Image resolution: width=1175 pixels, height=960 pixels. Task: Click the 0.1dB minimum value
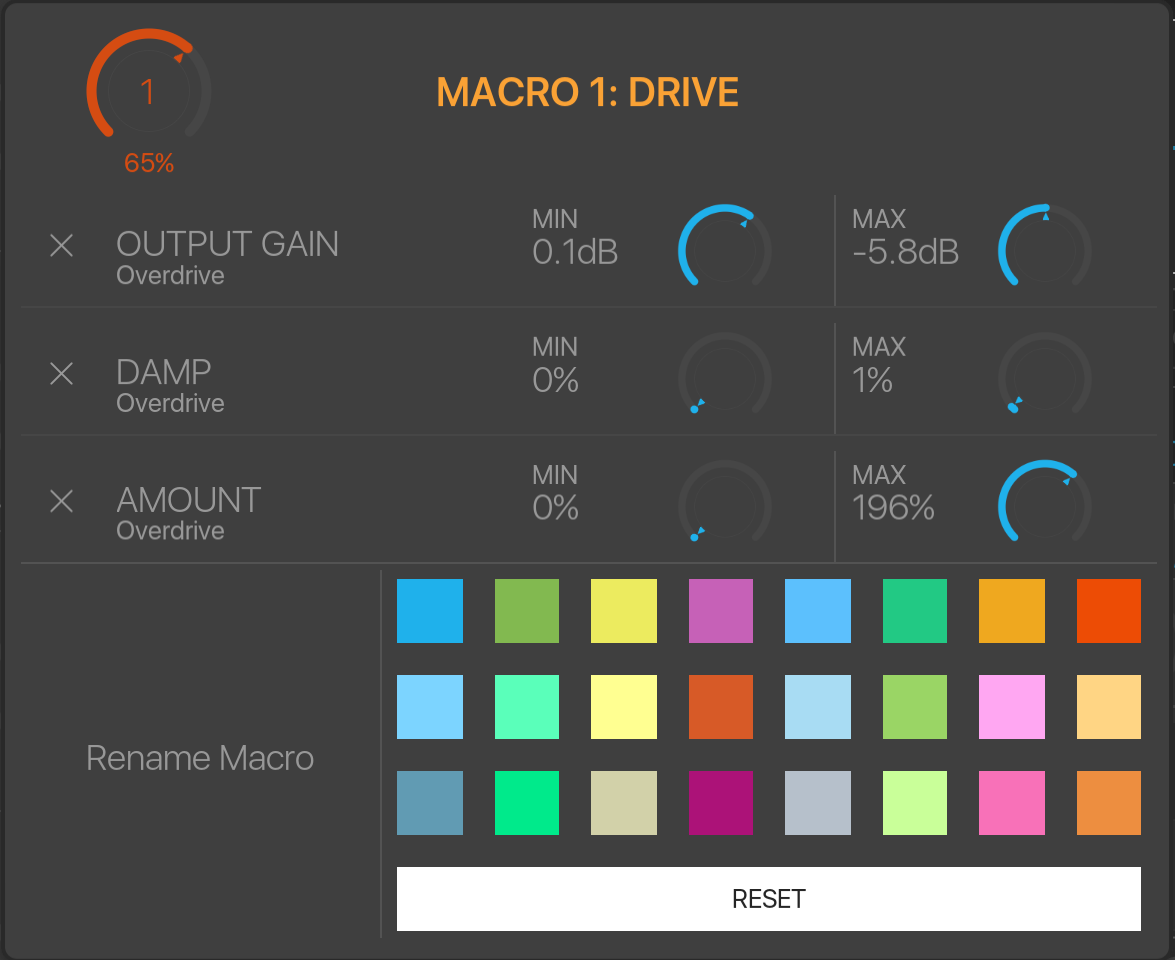(x=575, y=252)
